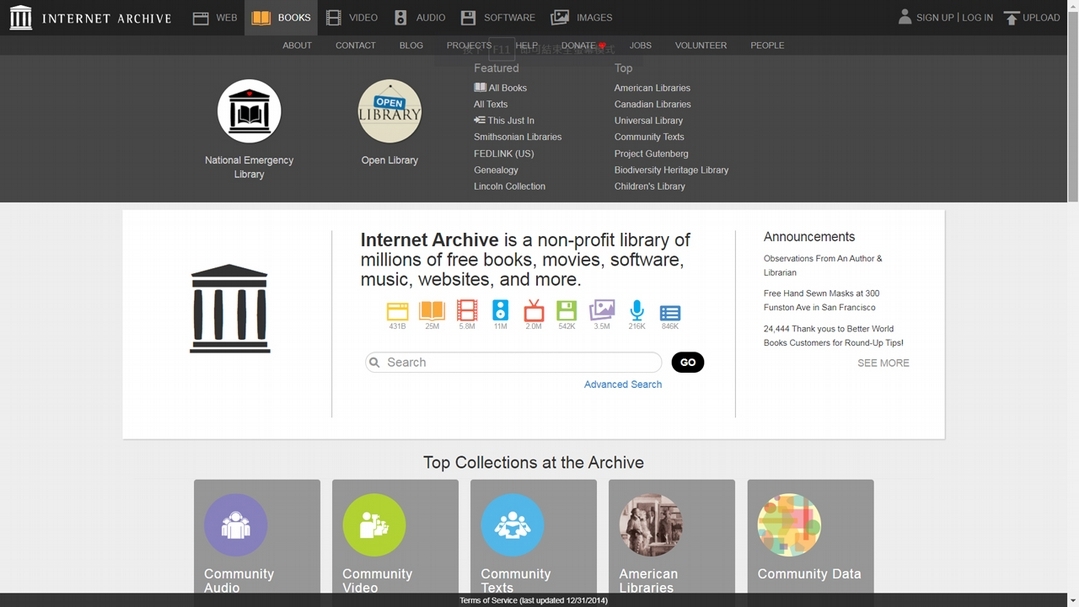Click the software floppy icon labeled 542K
This screenshot has height=607, width=1079.
(566, 310)
